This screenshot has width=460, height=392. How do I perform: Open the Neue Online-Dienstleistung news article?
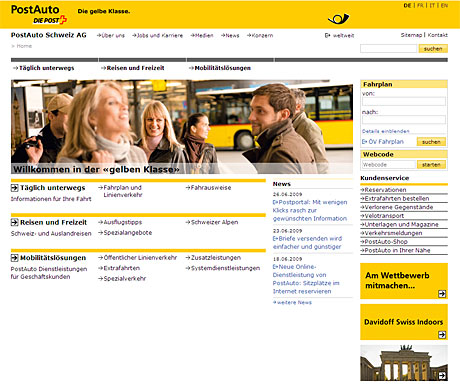(306, 279)
